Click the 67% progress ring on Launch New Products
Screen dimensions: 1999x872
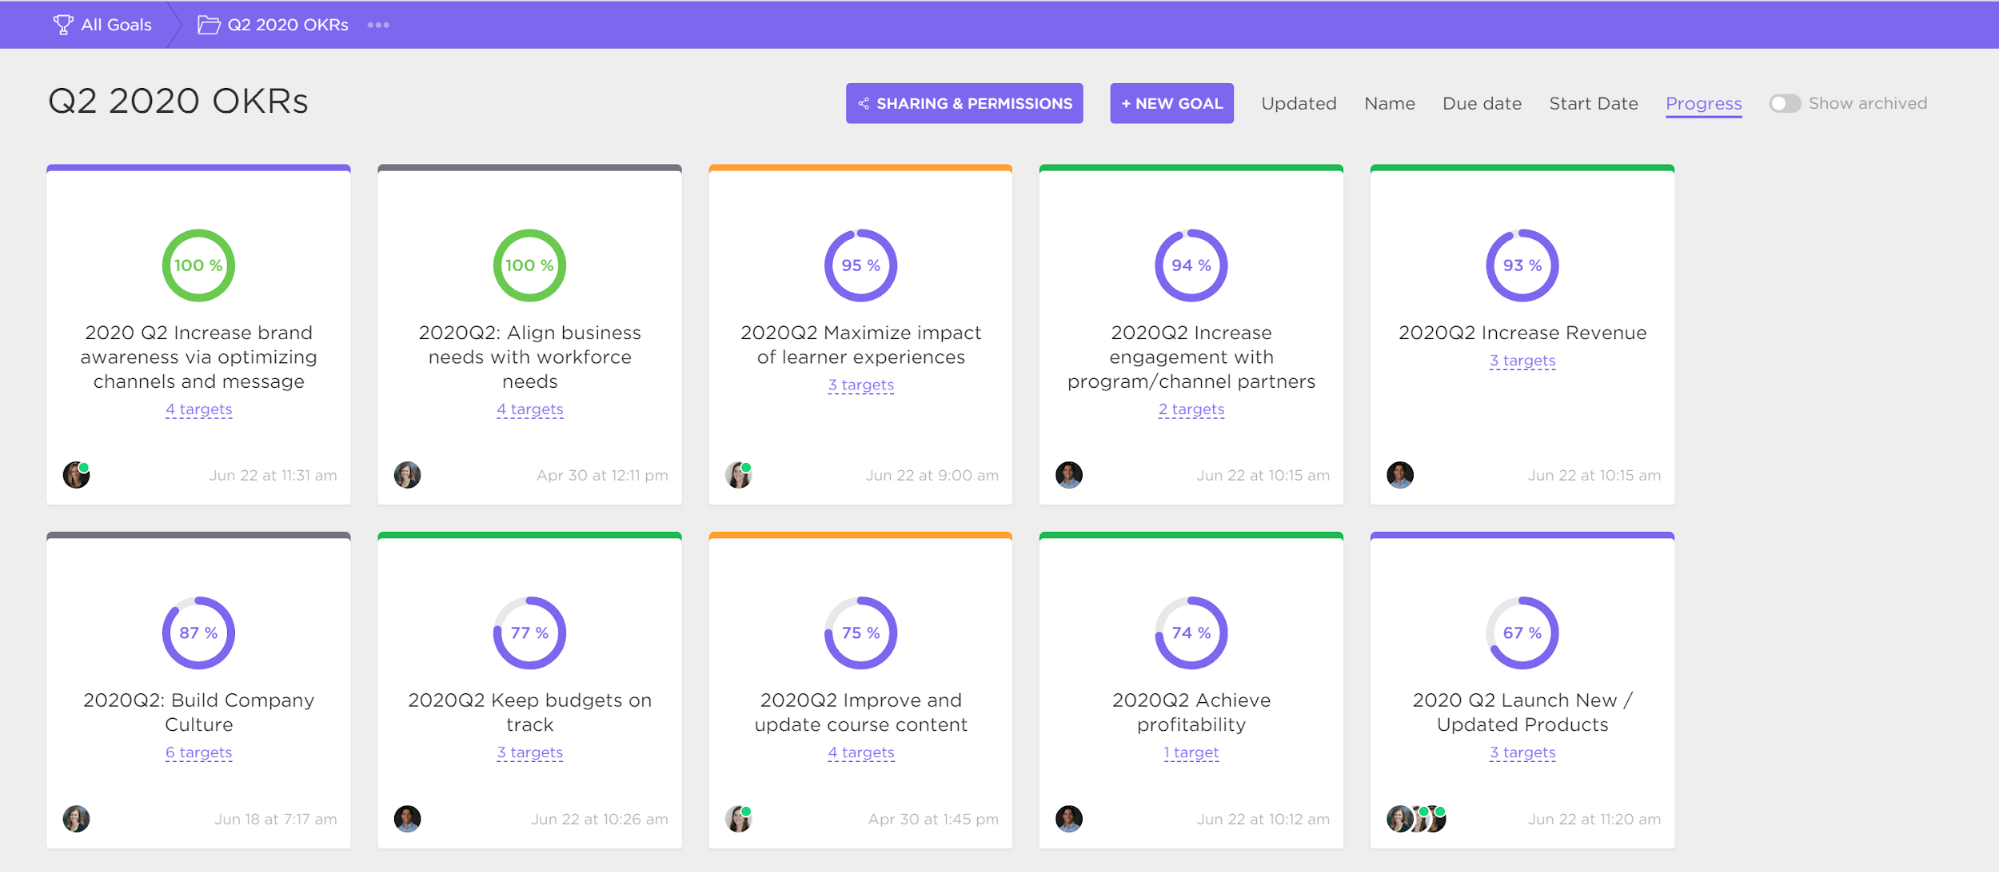coord(1522,633)
